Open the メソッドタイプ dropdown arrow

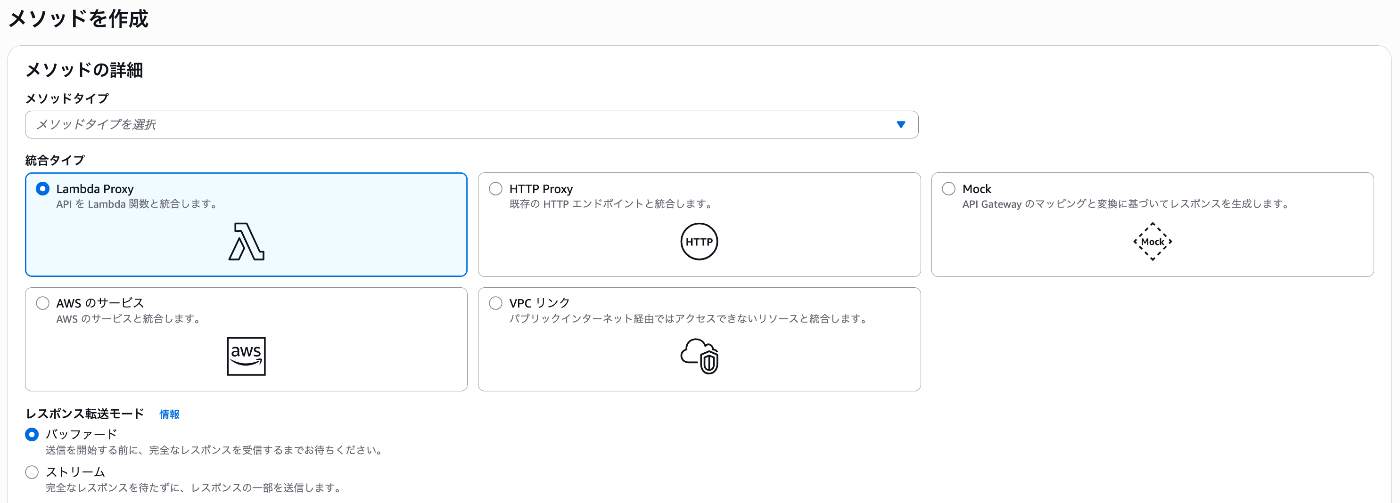pyautogui.click(x=900, y=124)
